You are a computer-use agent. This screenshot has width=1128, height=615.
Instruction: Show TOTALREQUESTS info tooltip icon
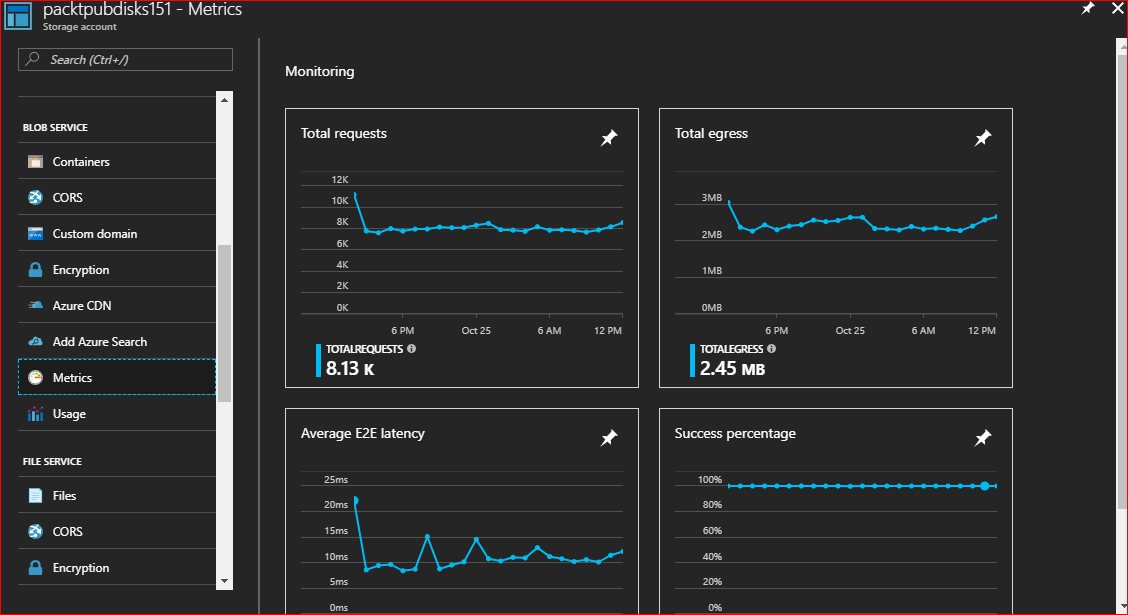tap(411, 348)
